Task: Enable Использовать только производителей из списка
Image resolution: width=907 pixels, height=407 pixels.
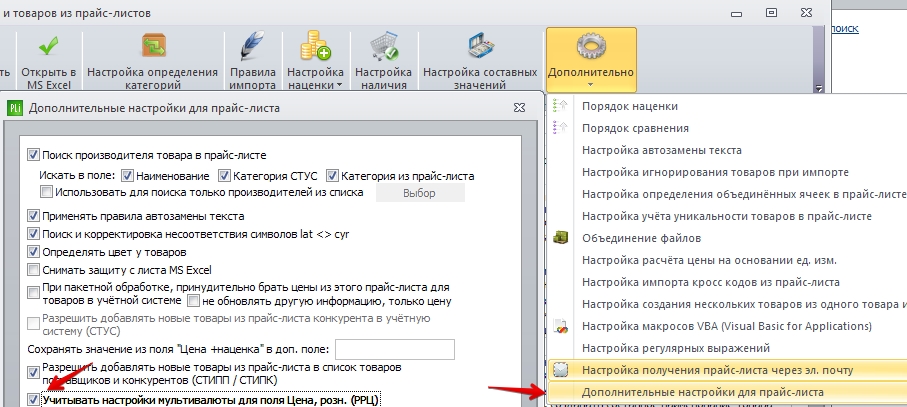Action: tap(46, 191)
